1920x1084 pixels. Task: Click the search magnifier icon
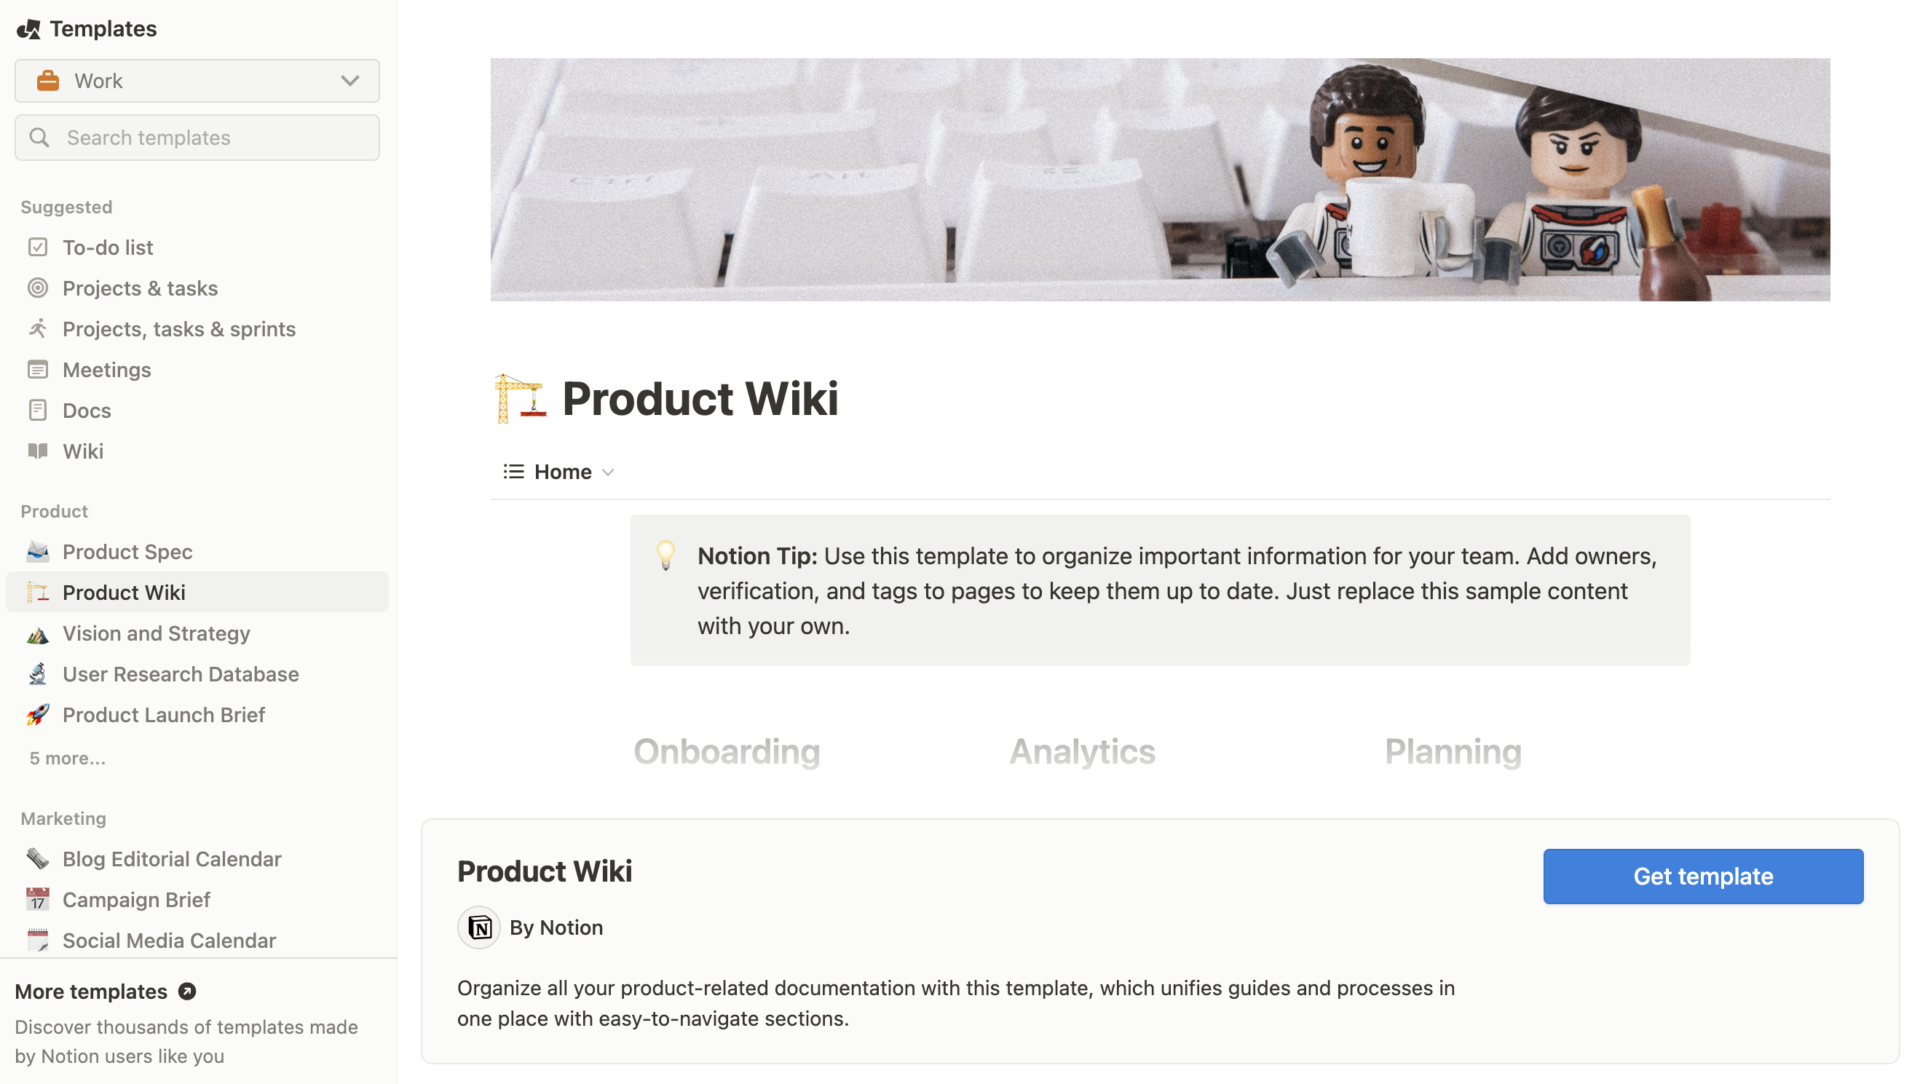tap(40, 137)
